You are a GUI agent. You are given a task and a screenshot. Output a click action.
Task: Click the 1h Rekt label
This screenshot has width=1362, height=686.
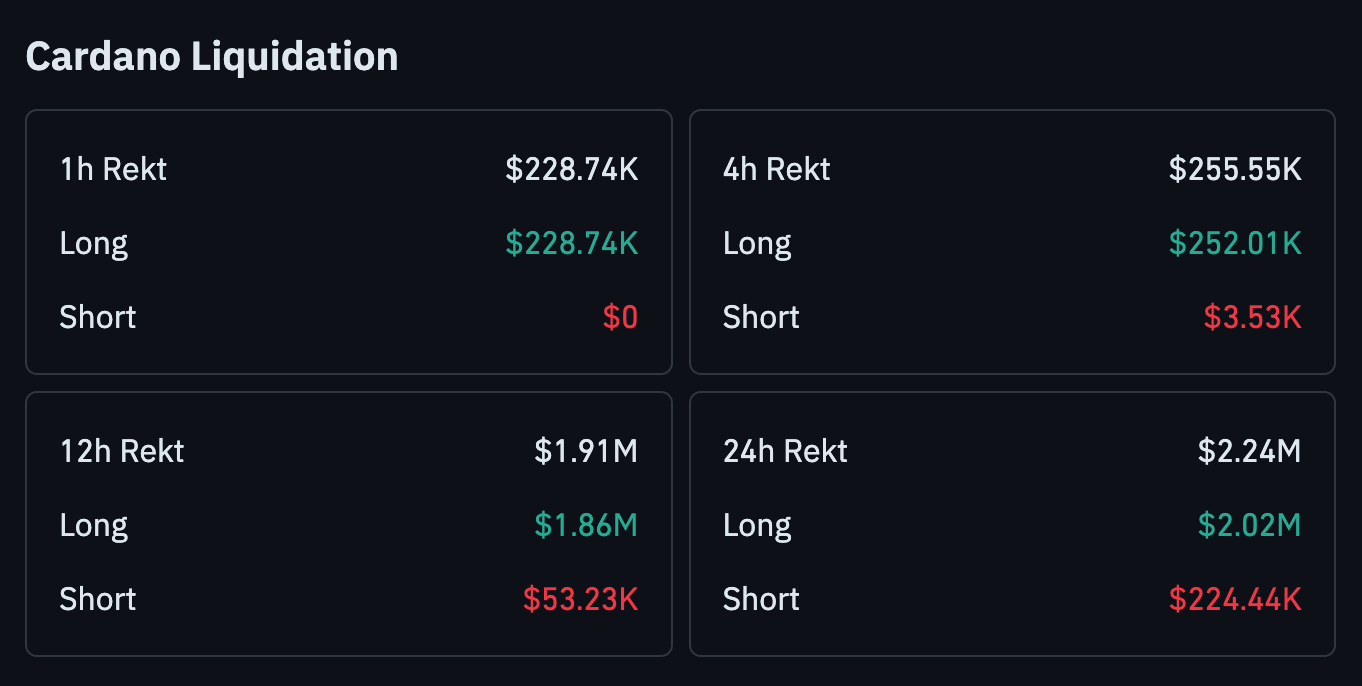pos(113,169)
